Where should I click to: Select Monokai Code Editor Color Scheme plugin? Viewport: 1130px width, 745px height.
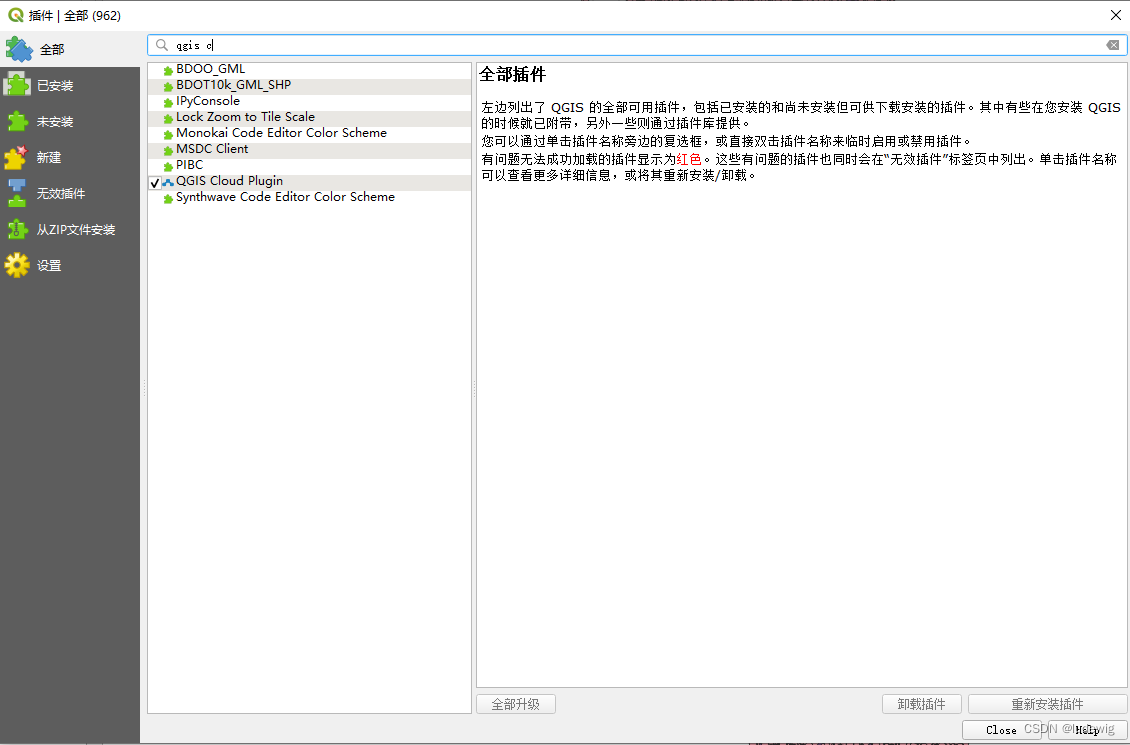281,133
